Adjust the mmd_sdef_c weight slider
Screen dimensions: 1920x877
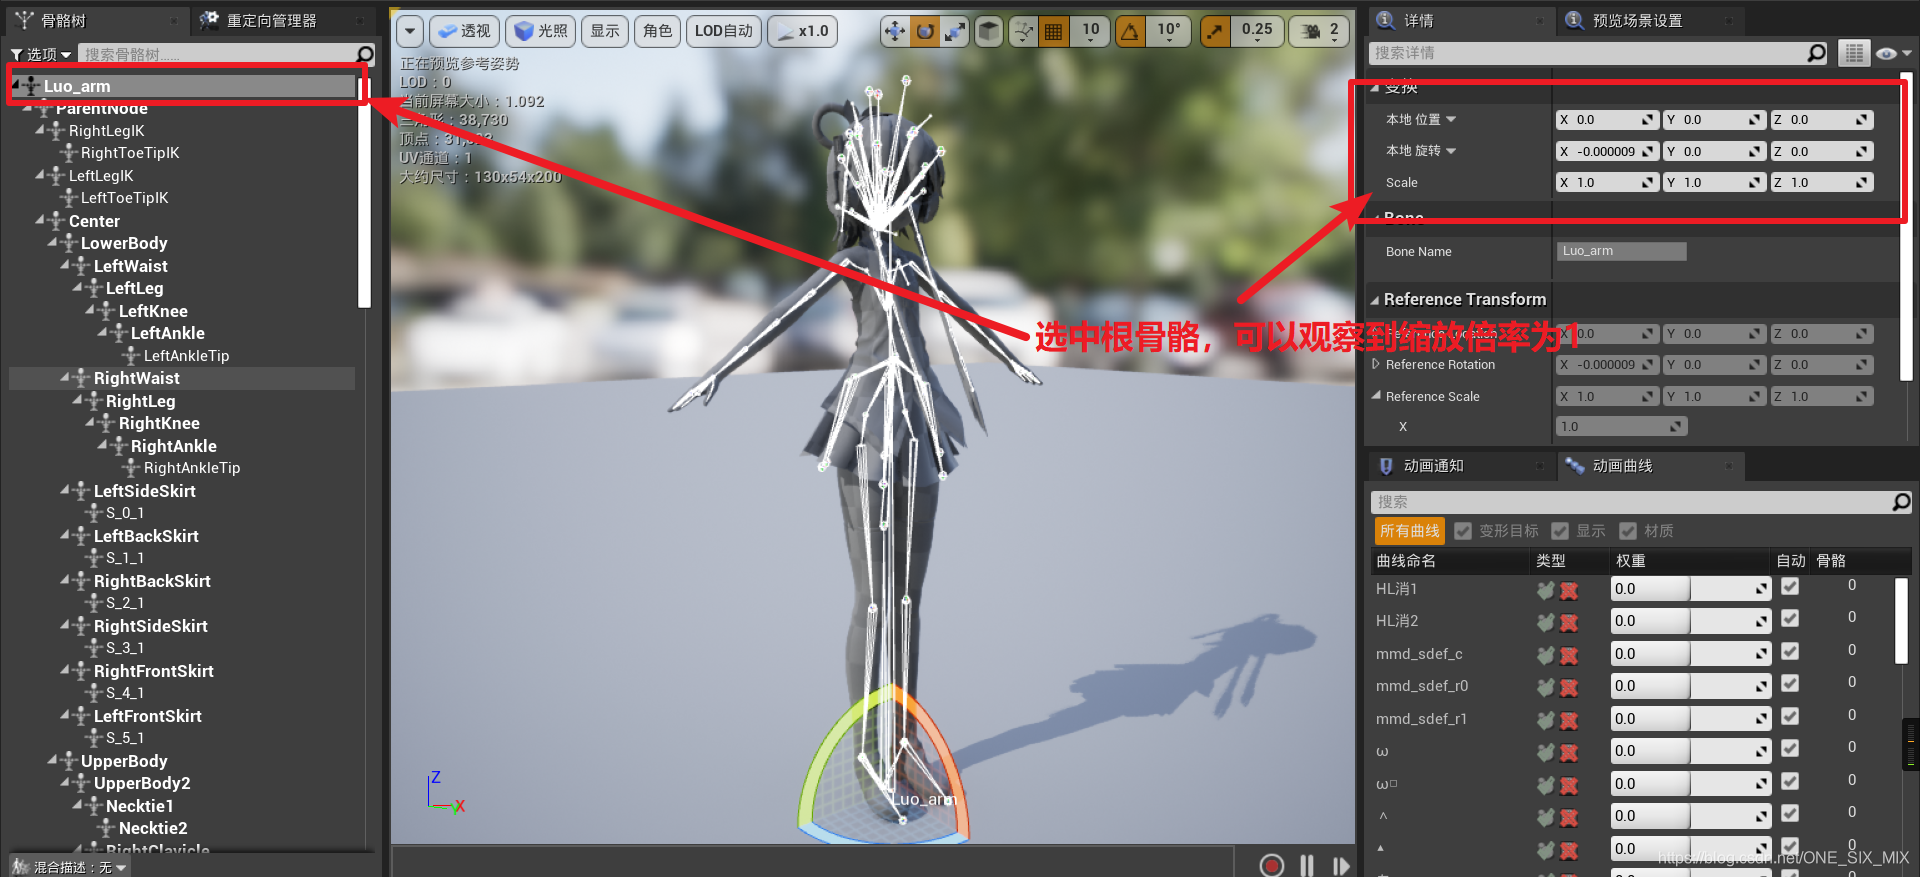click(1688, 654)
